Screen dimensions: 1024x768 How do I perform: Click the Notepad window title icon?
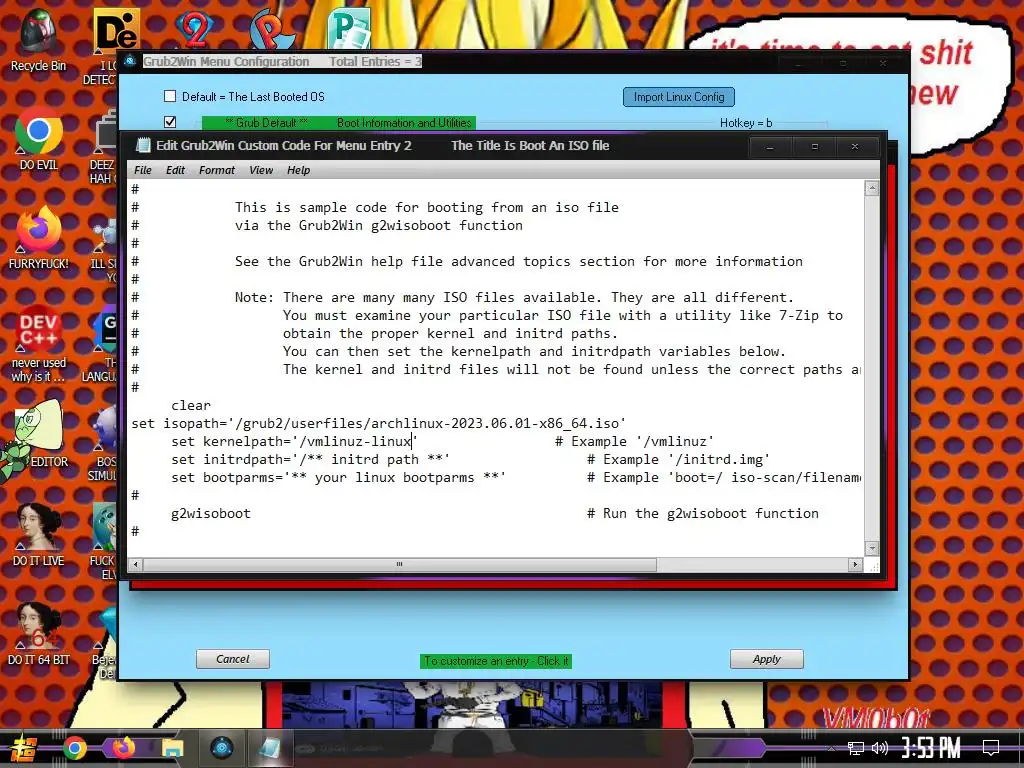142,146
